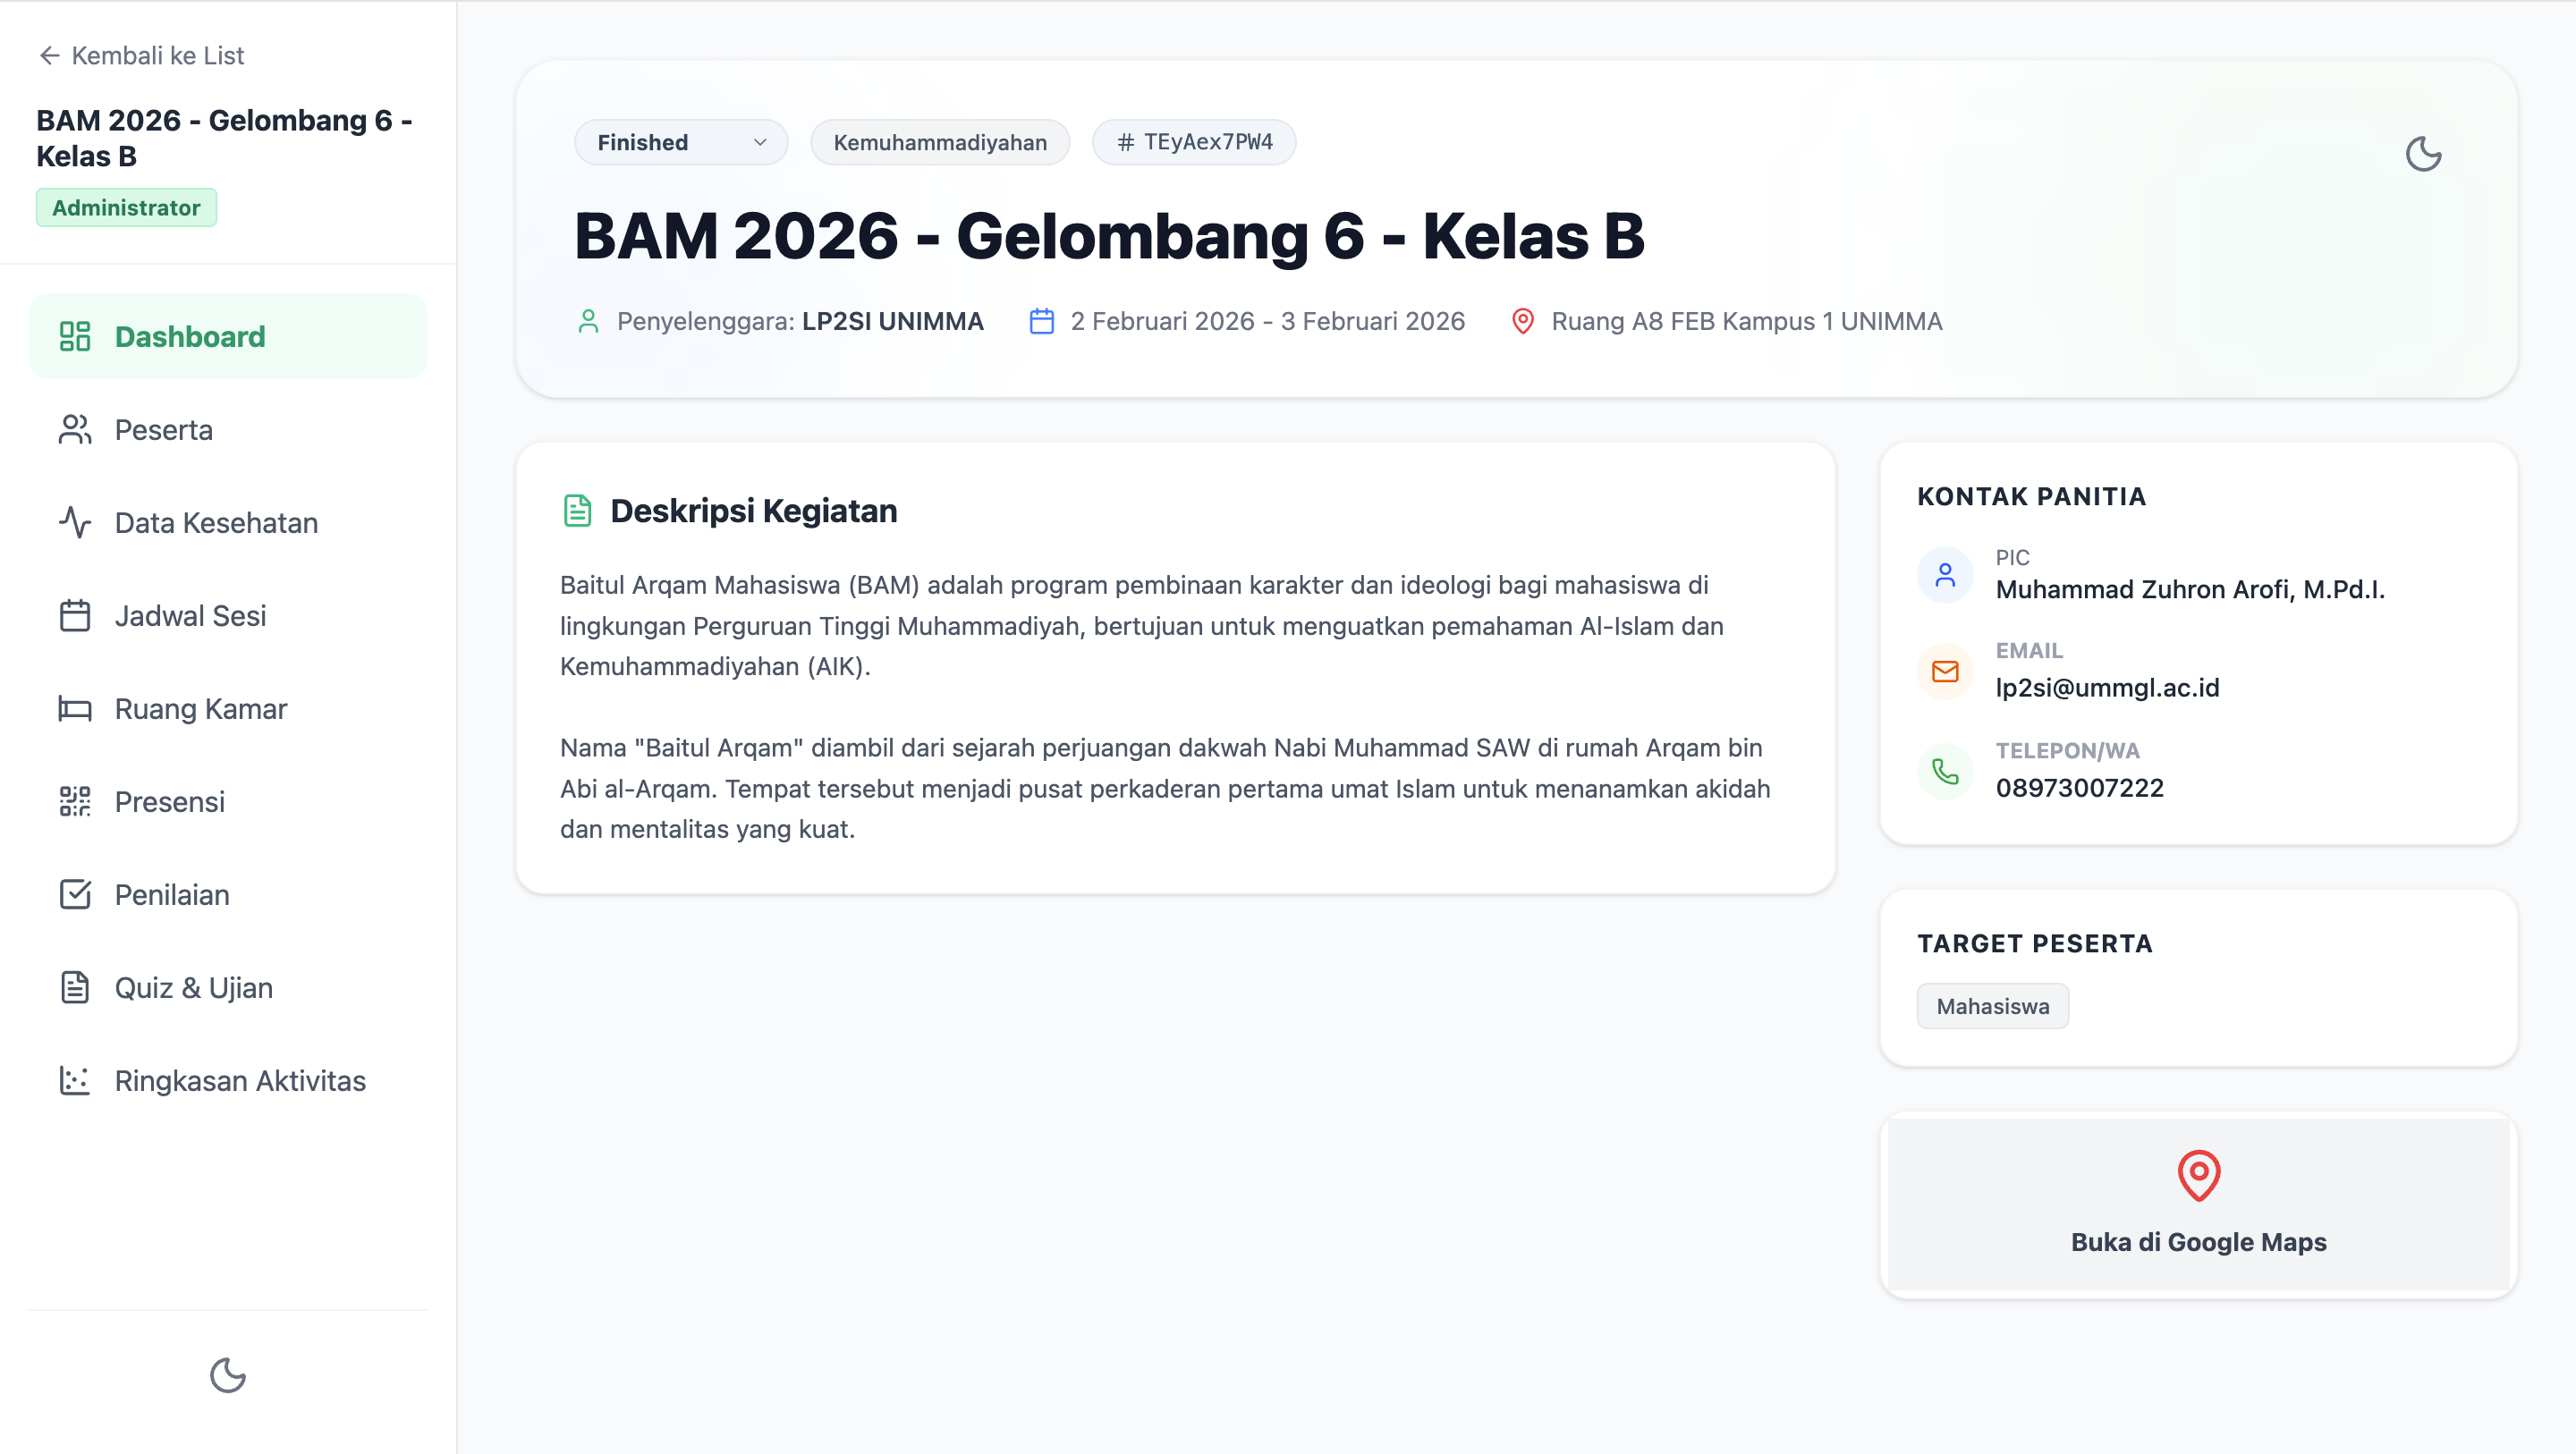
Task: Click the Presensi QR code icon
Action: [75, 801]
